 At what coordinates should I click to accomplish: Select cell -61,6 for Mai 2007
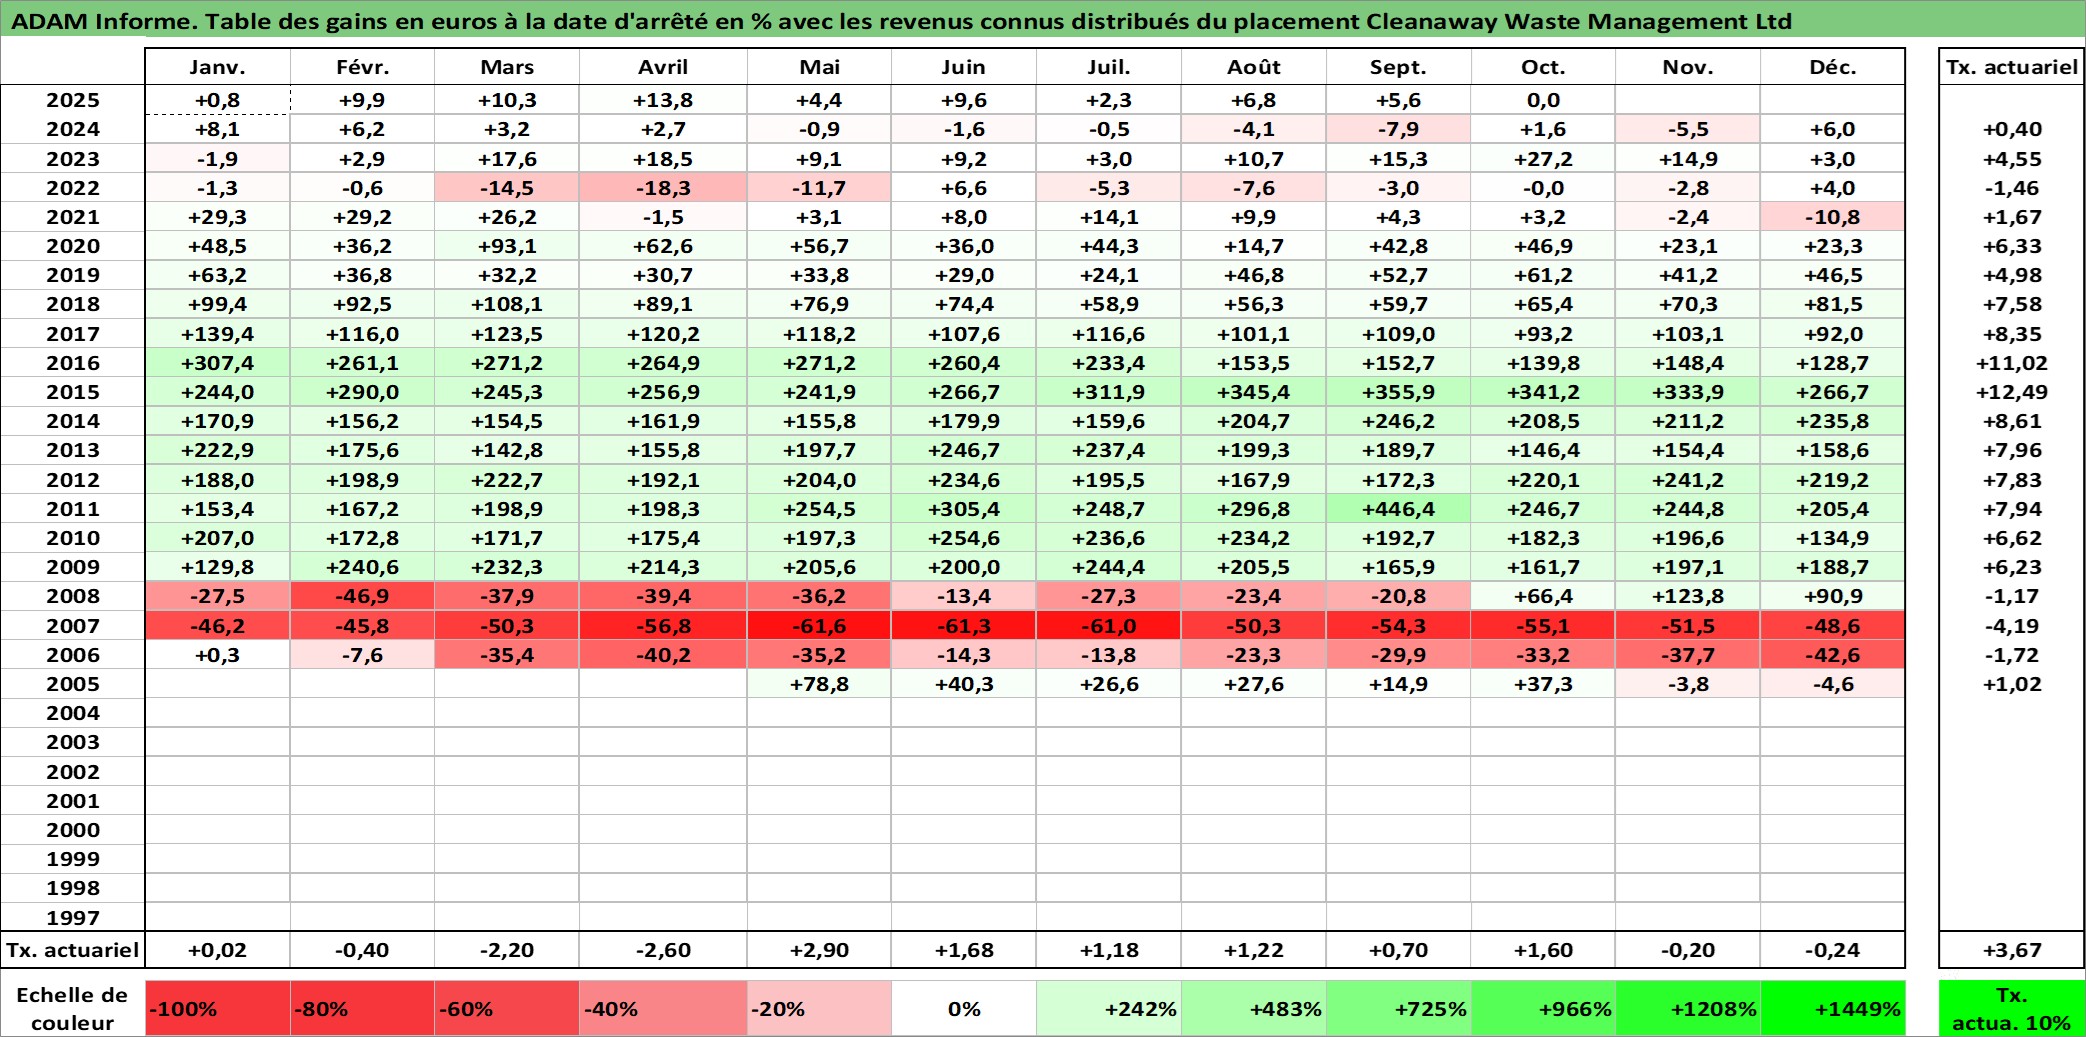coord(819,626)
